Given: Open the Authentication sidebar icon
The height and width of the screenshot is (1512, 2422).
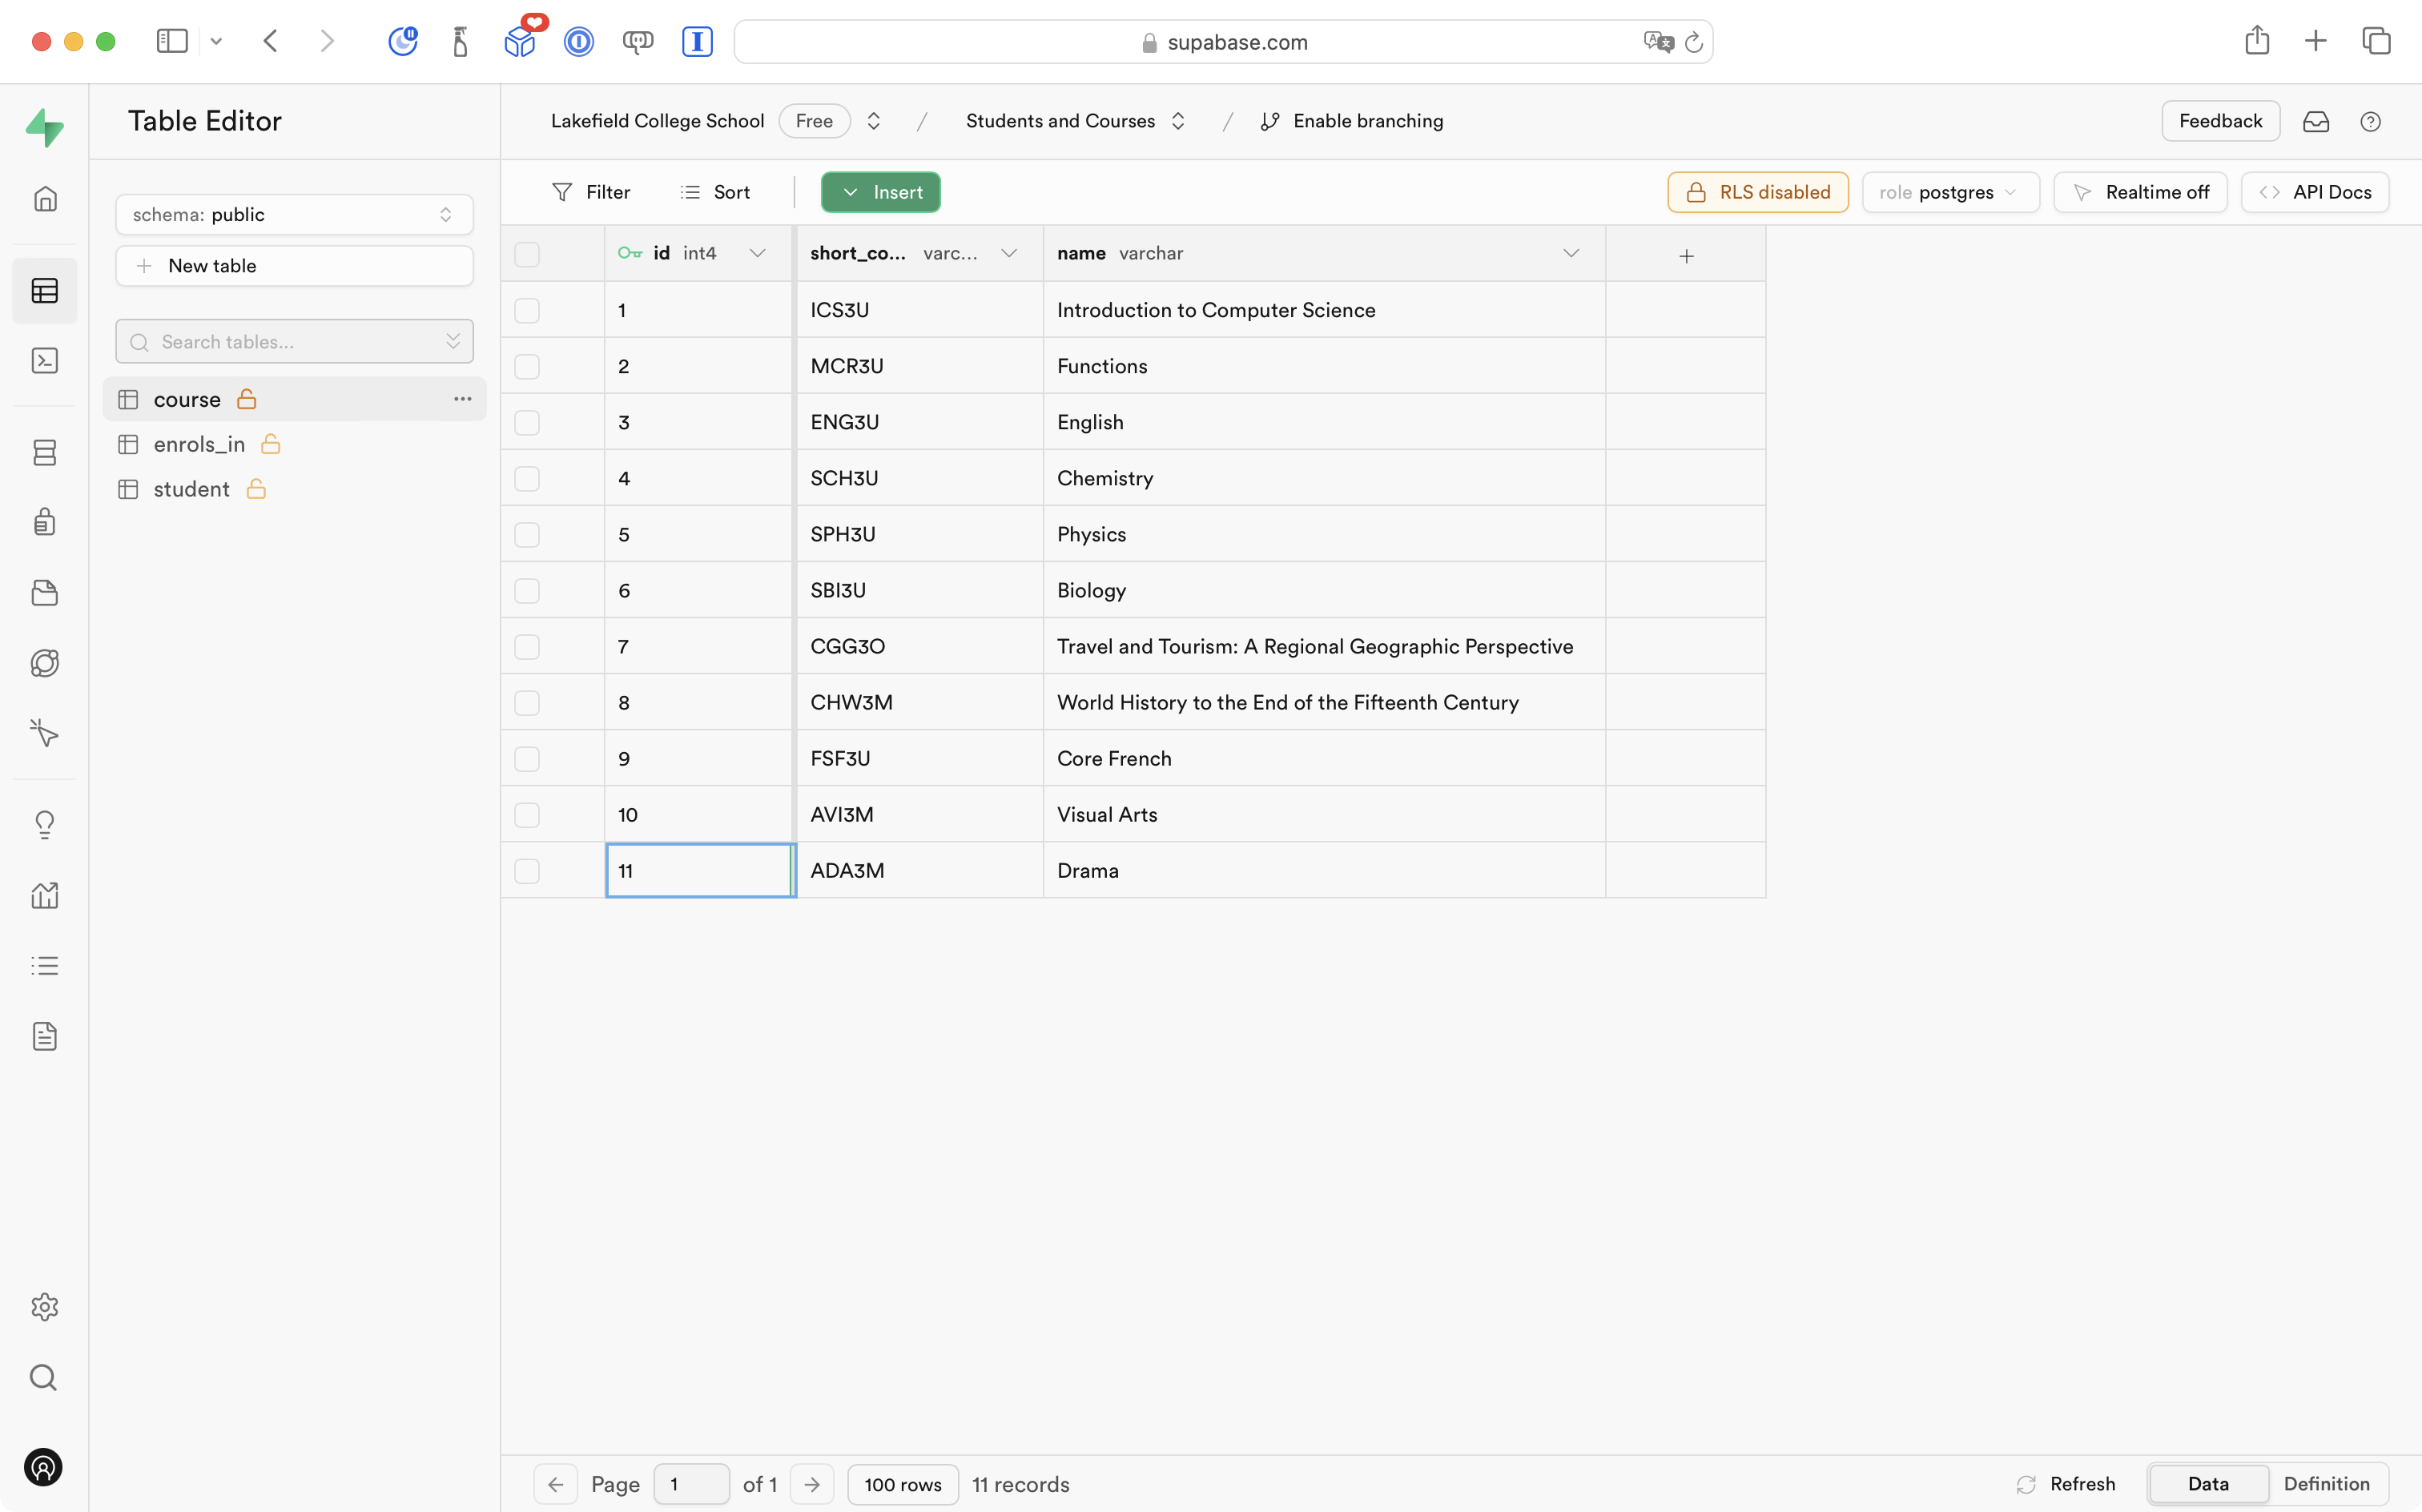Looking at the screenshot, I should [45, 522].
